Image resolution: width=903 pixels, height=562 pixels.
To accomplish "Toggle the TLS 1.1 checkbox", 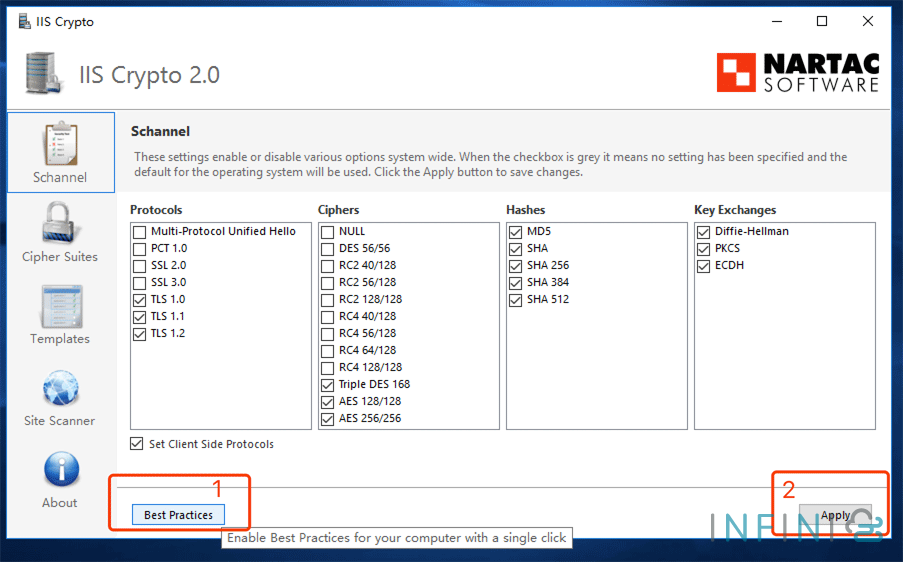I will click(139, 317).
